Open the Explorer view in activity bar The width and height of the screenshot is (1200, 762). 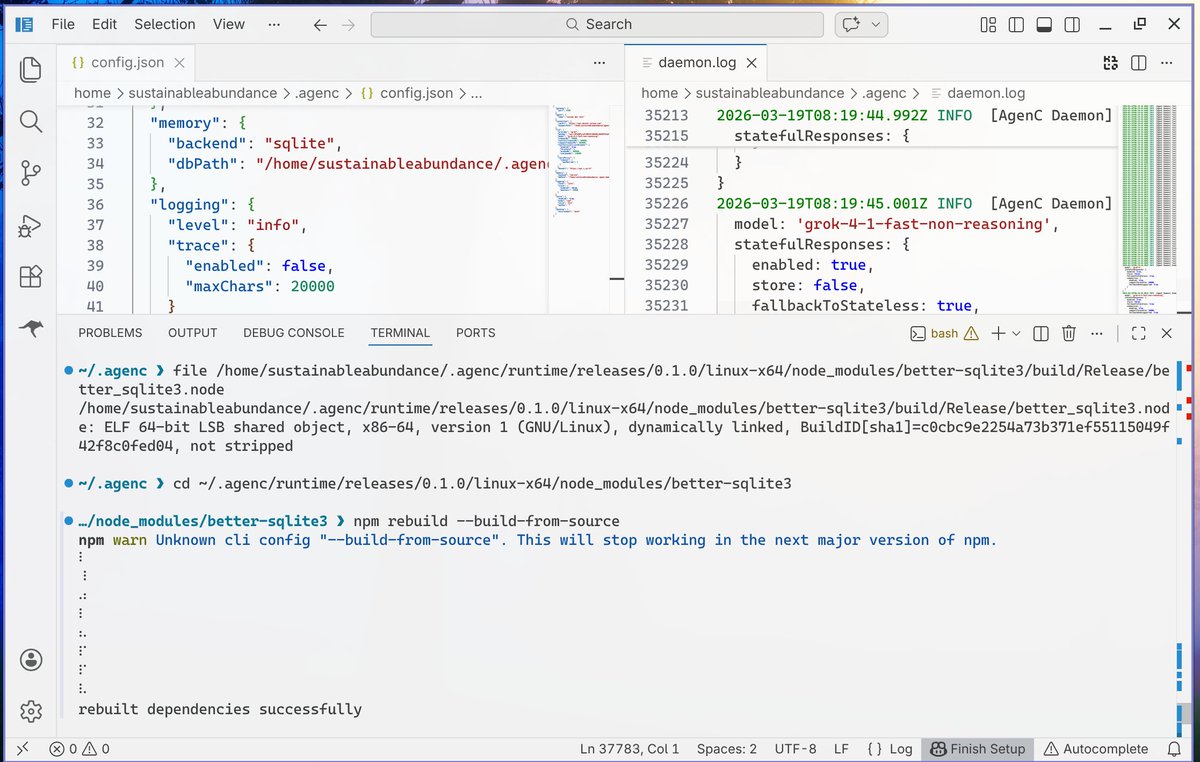[31, 69]
